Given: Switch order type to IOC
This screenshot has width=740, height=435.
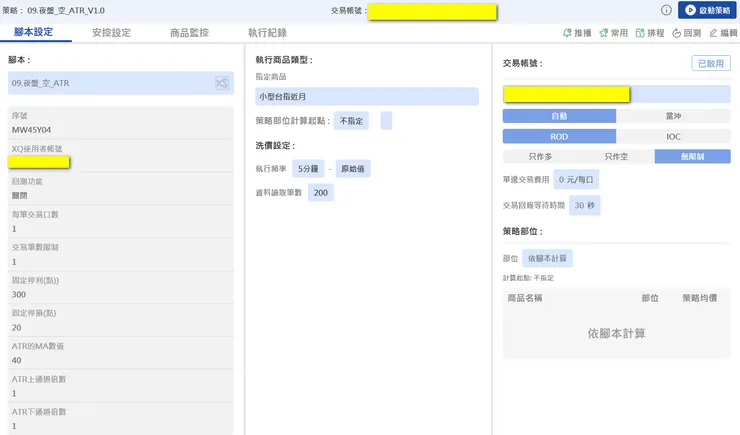Looking at the screenshot, I should [x=674, y=136].
